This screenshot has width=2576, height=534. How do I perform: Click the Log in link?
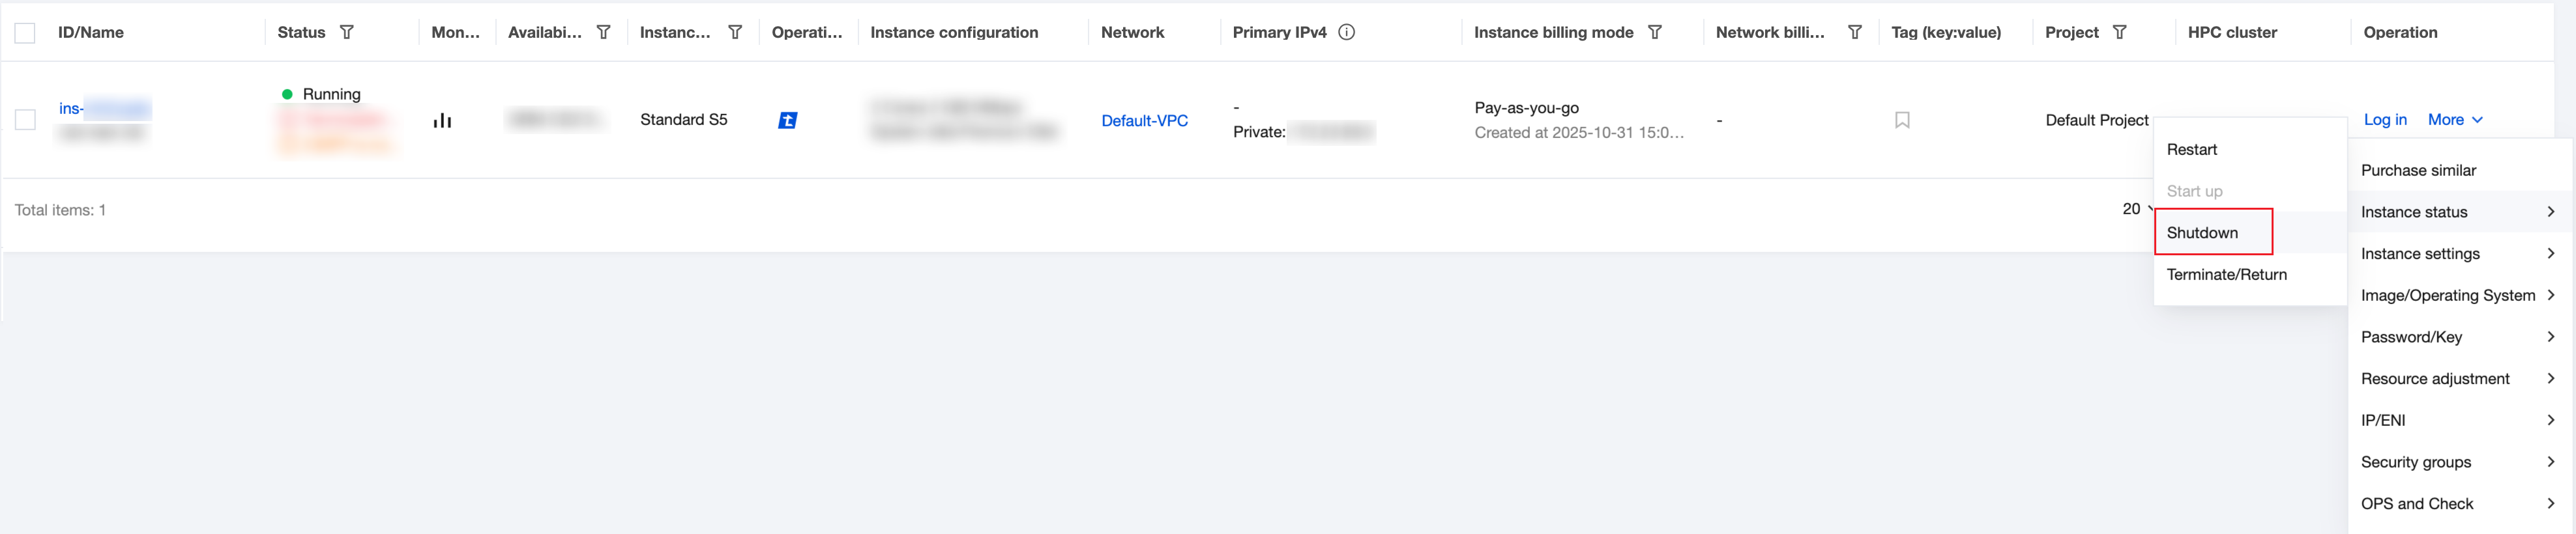(x=2385, y=120)
